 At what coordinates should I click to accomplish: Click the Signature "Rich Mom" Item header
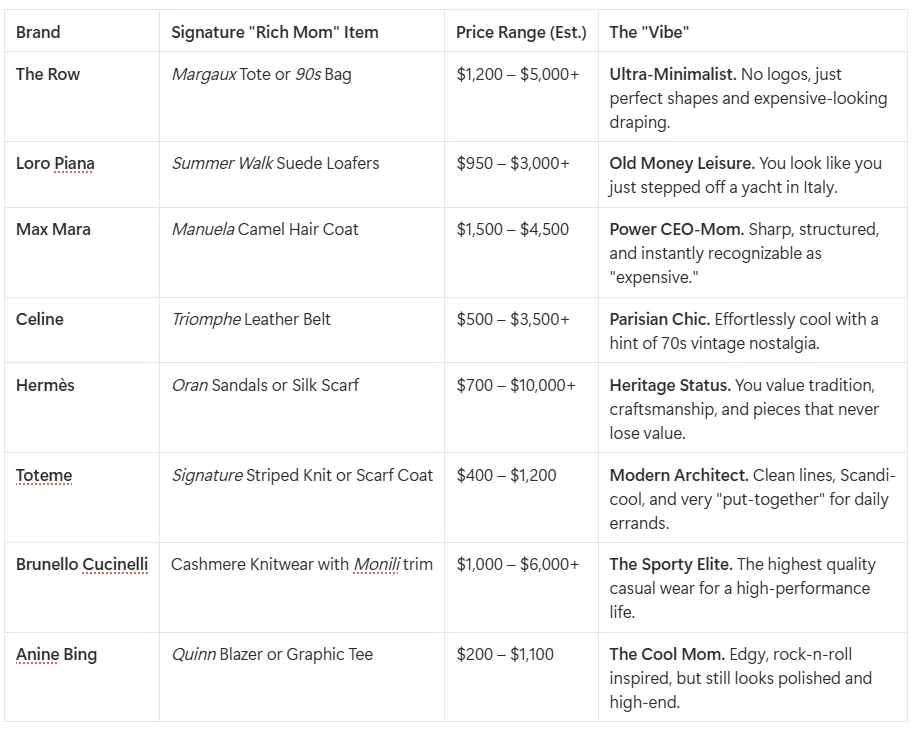274,32
